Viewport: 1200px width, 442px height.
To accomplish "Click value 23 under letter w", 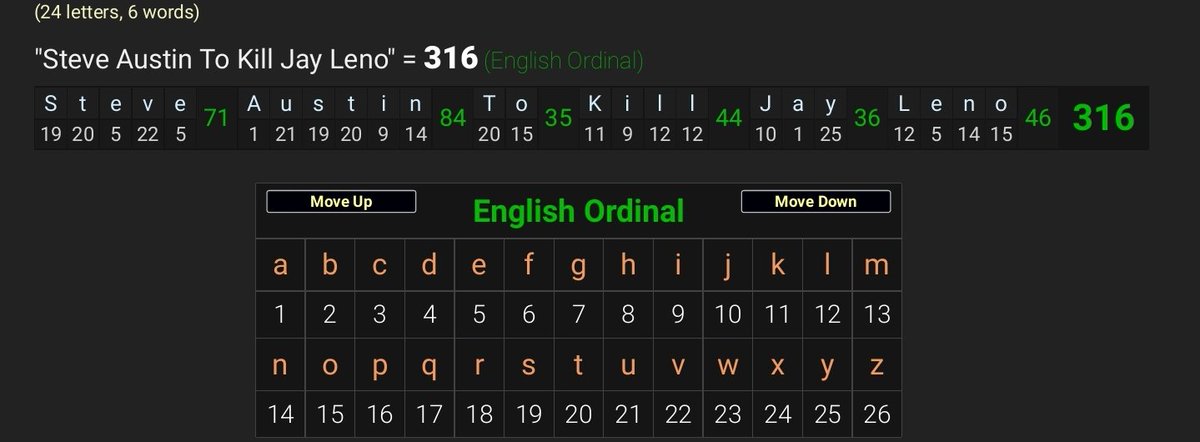I will [728, 414].
